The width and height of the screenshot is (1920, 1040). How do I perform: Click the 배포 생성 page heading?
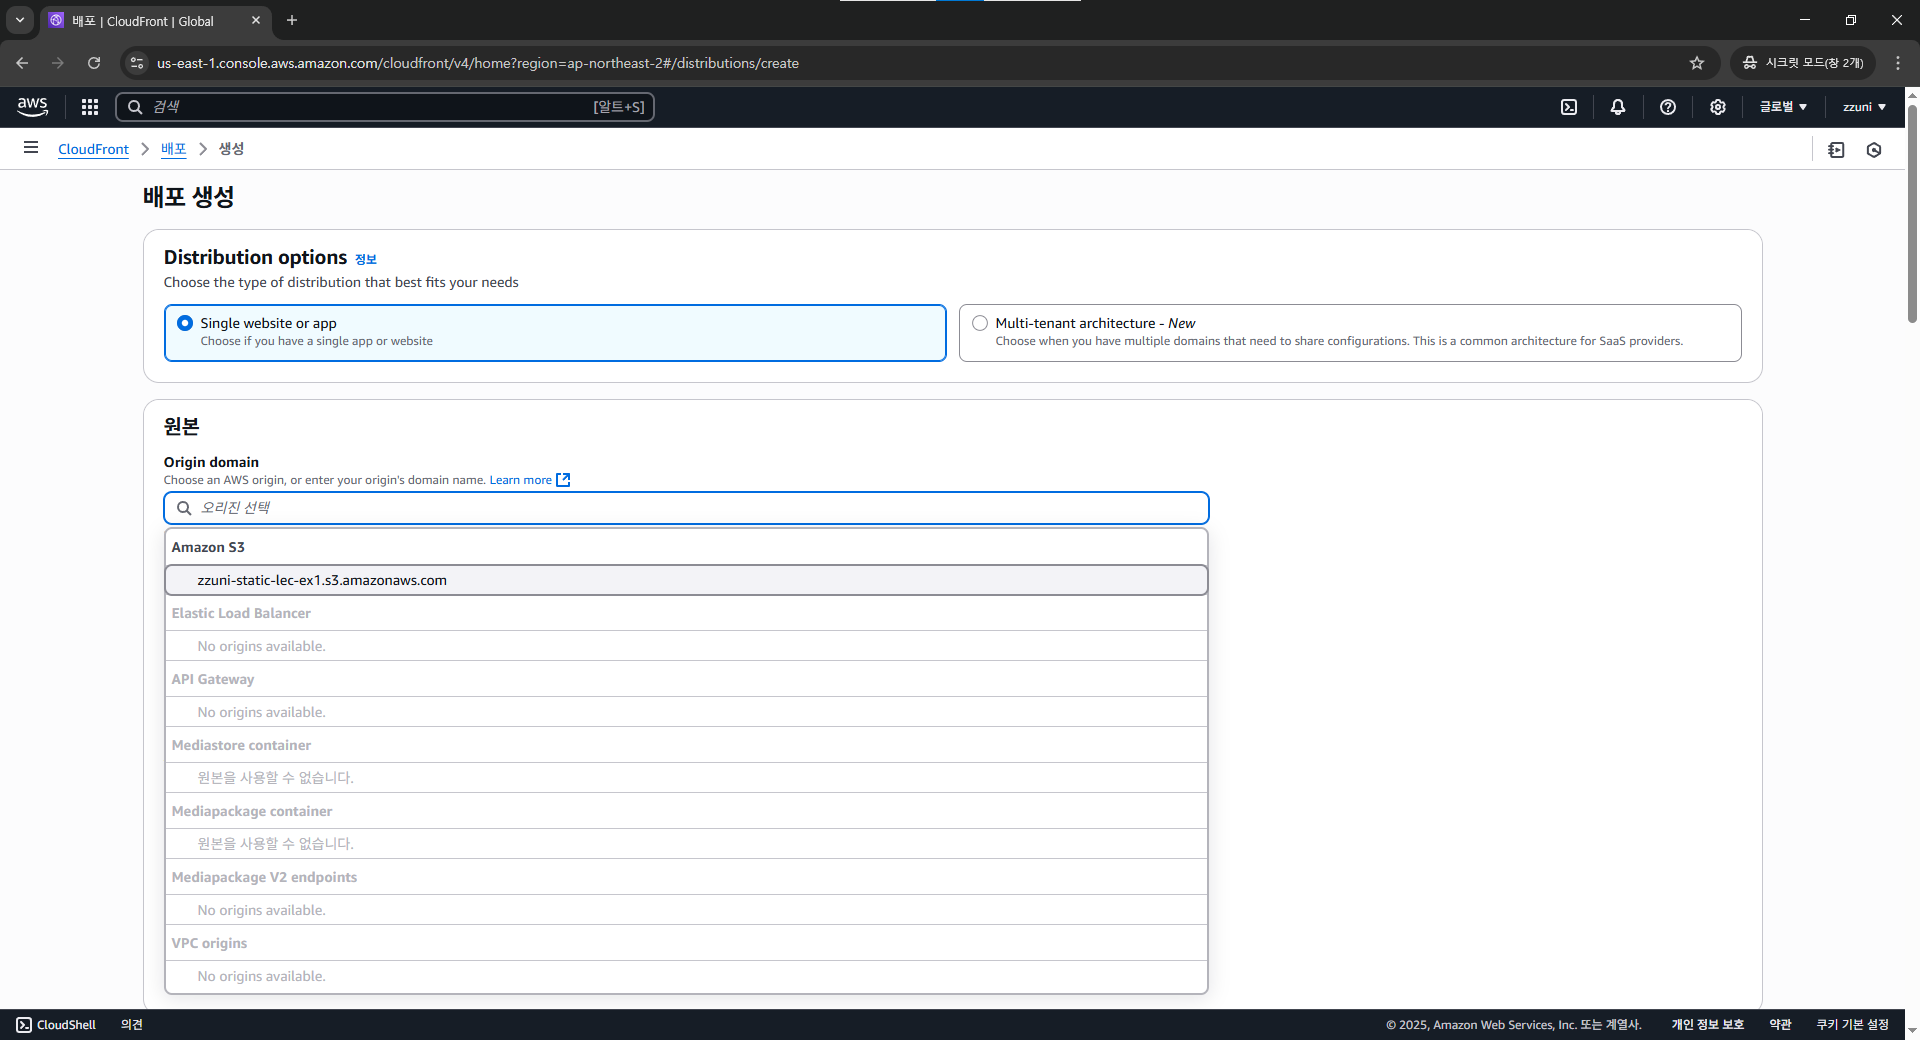[x=189, y=197]
